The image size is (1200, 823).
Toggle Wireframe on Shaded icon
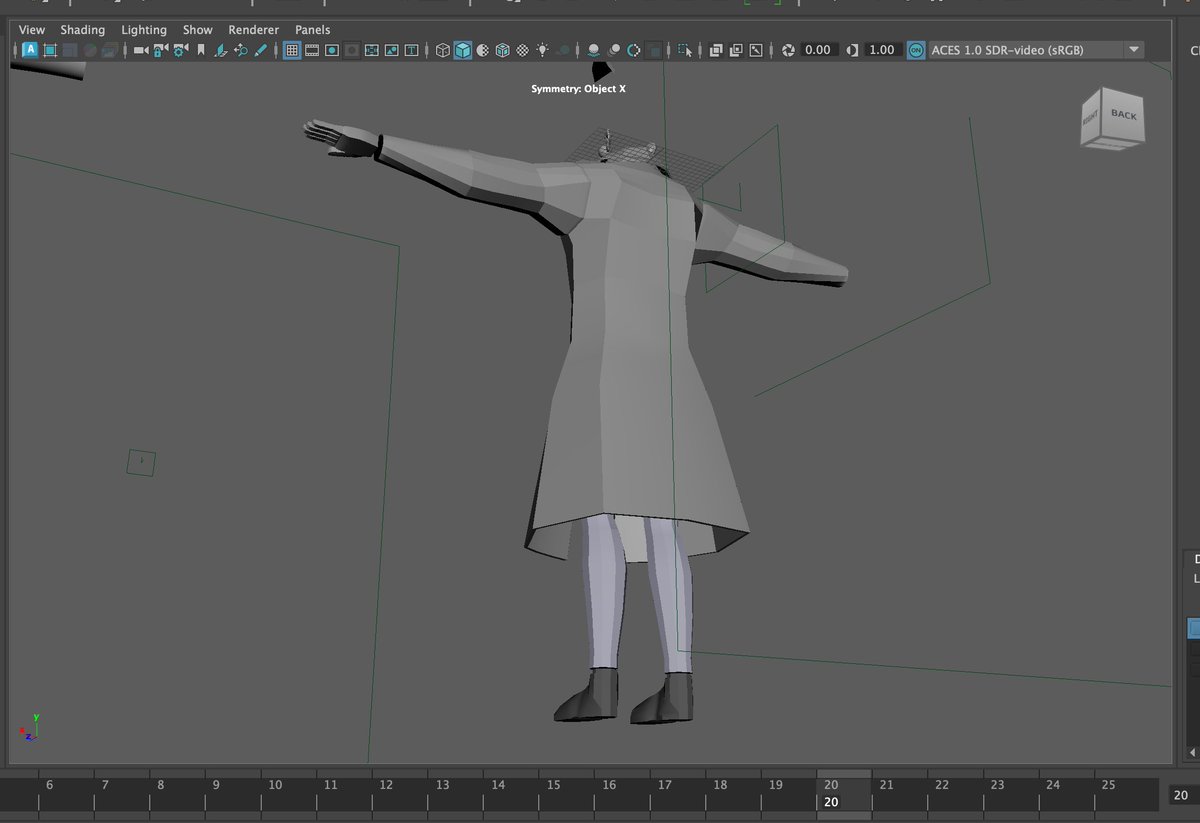coord(503,49)
